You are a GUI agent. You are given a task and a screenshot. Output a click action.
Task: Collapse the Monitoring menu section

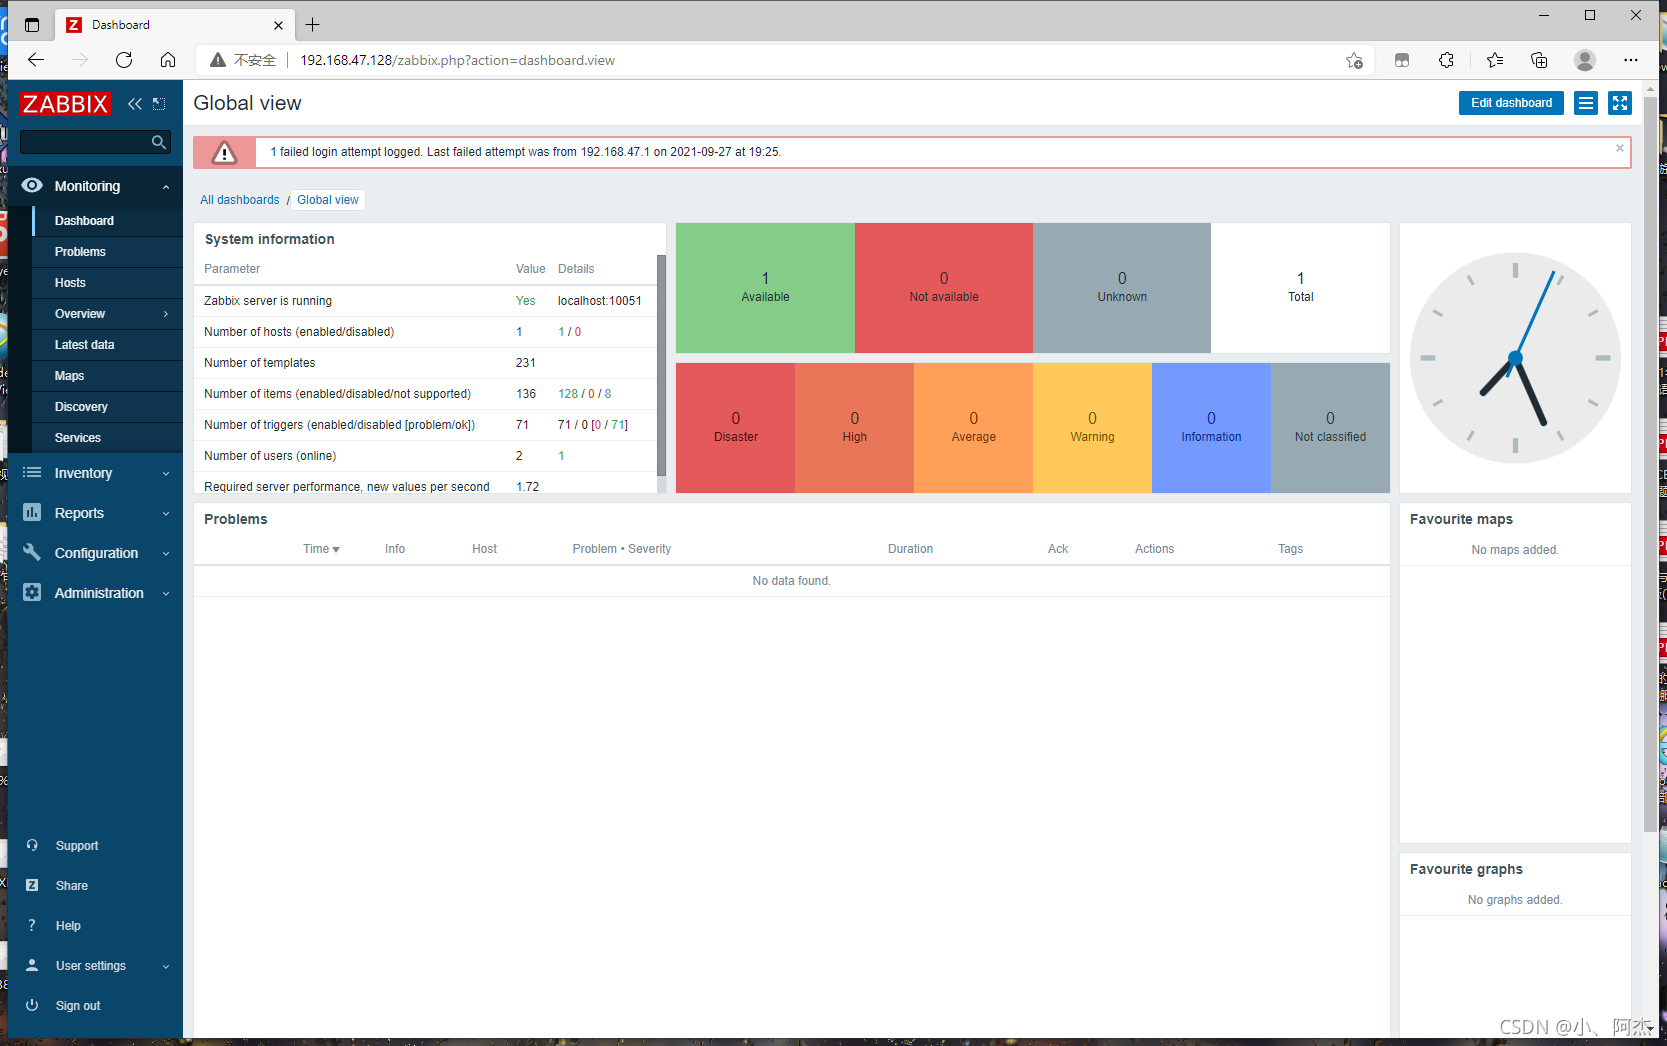(166, 187)
